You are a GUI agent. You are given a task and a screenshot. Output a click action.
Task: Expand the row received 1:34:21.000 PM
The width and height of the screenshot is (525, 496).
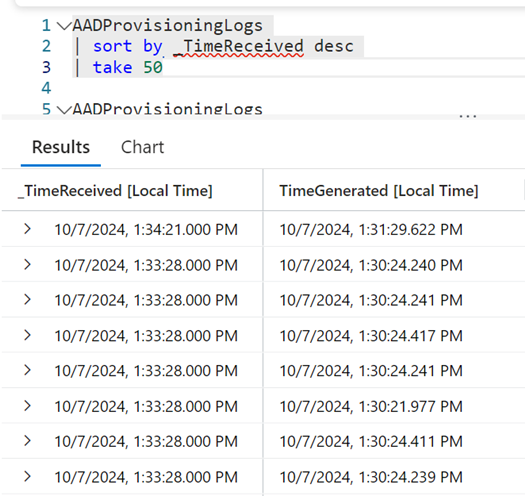[27, 229]
